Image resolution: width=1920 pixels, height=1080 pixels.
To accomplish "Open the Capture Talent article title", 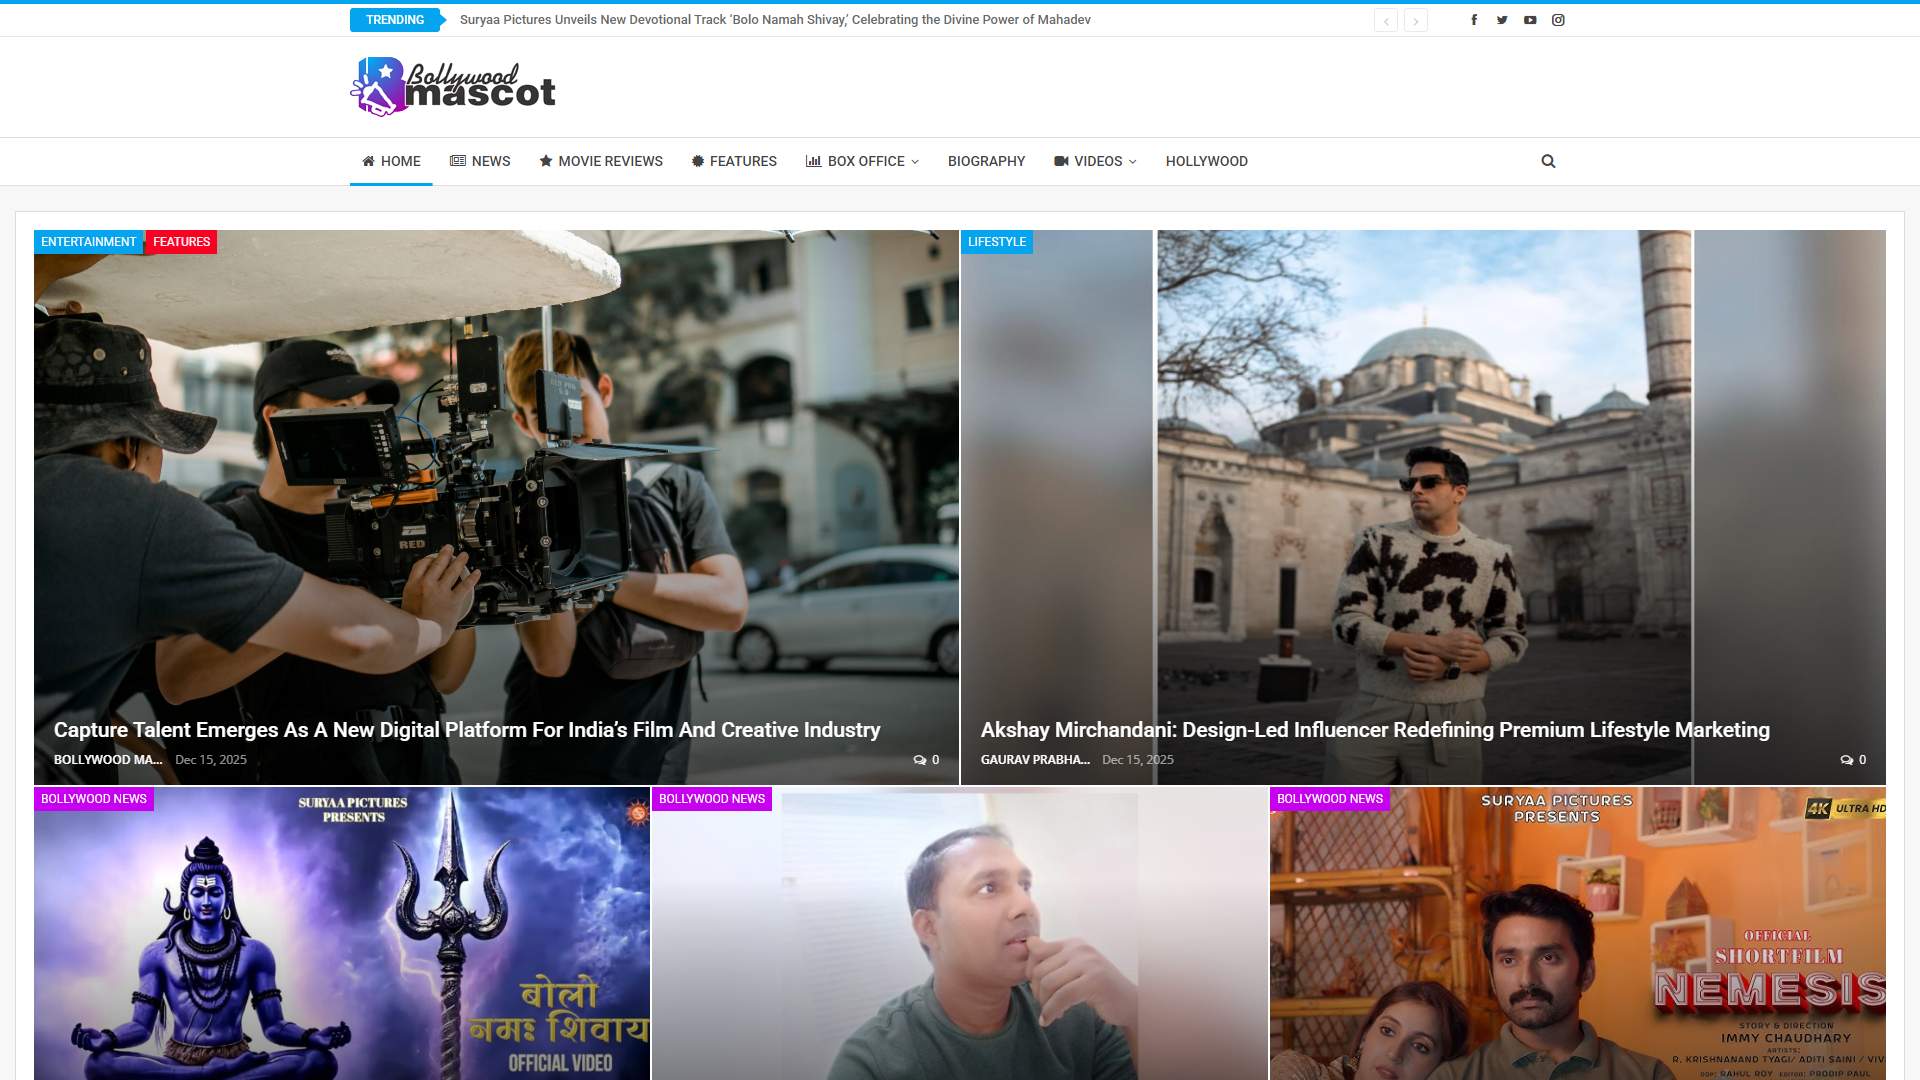I will coord(467,730).
